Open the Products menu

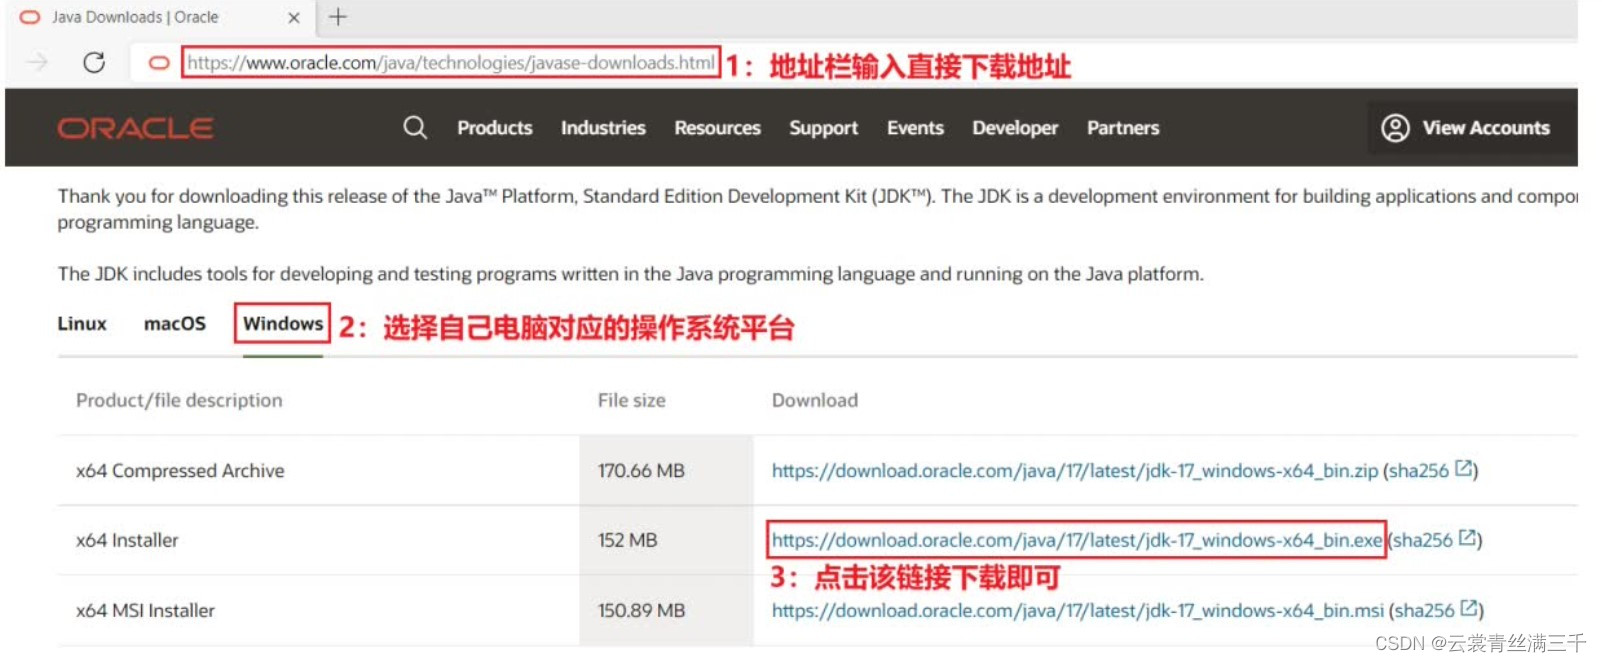(495, 128)
